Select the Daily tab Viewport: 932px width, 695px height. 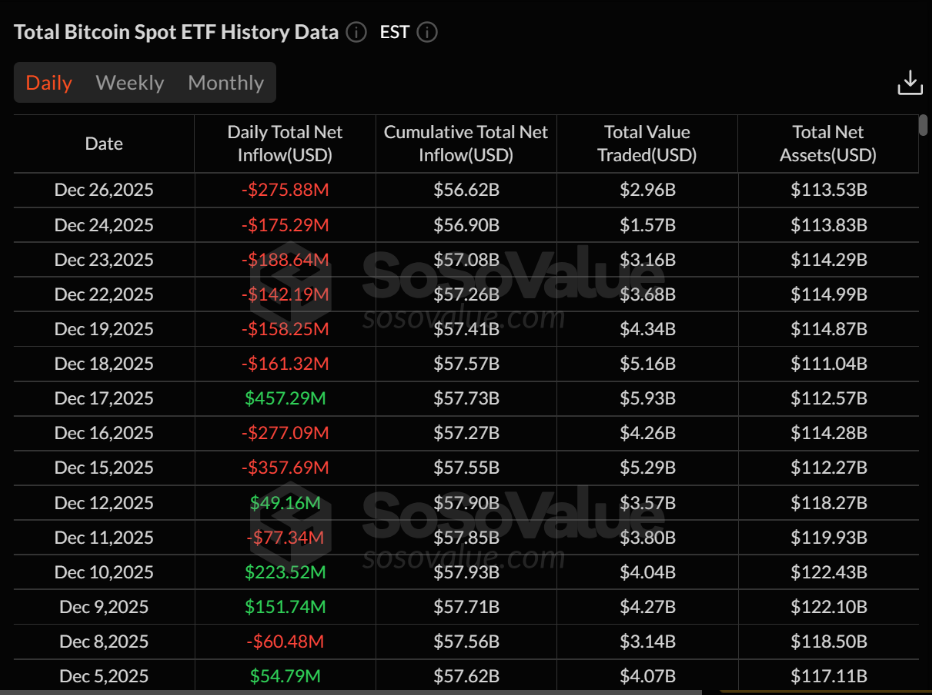click(x=49, y=83)
